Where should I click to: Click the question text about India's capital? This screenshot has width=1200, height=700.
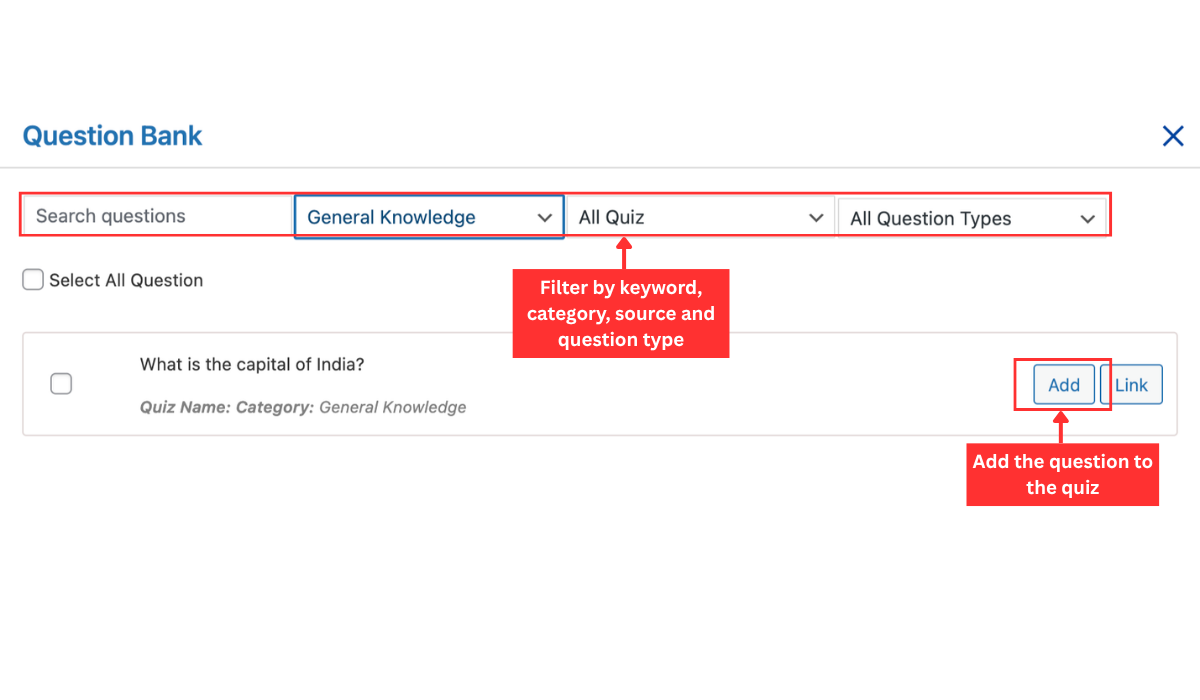coord(252,364)
